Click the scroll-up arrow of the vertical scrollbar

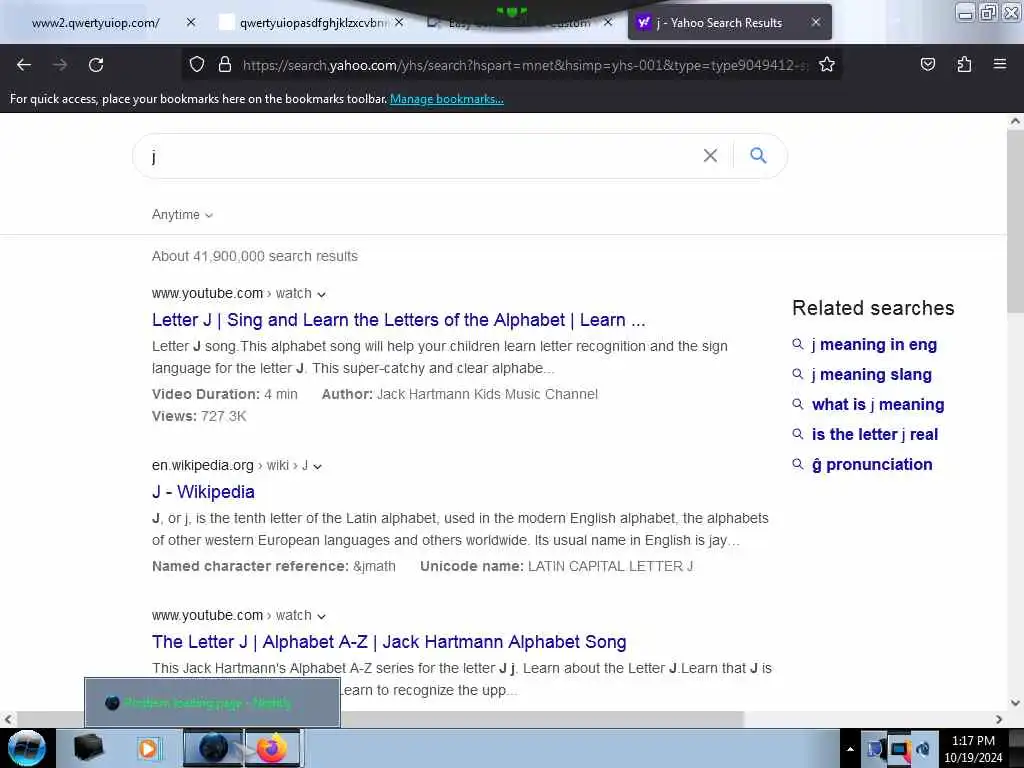1015,121
